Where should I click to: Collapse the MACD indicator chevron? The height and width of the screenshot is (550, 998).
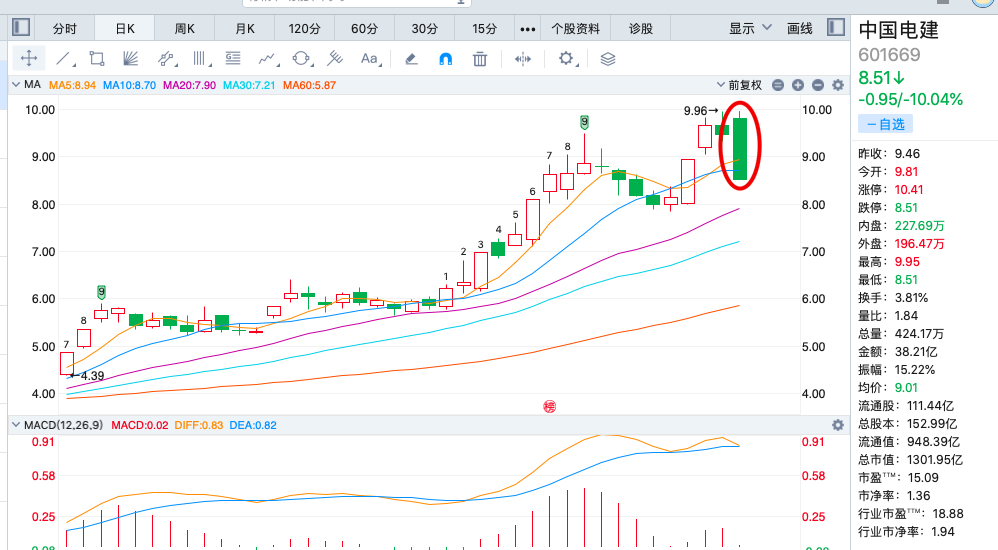point(16,425)
